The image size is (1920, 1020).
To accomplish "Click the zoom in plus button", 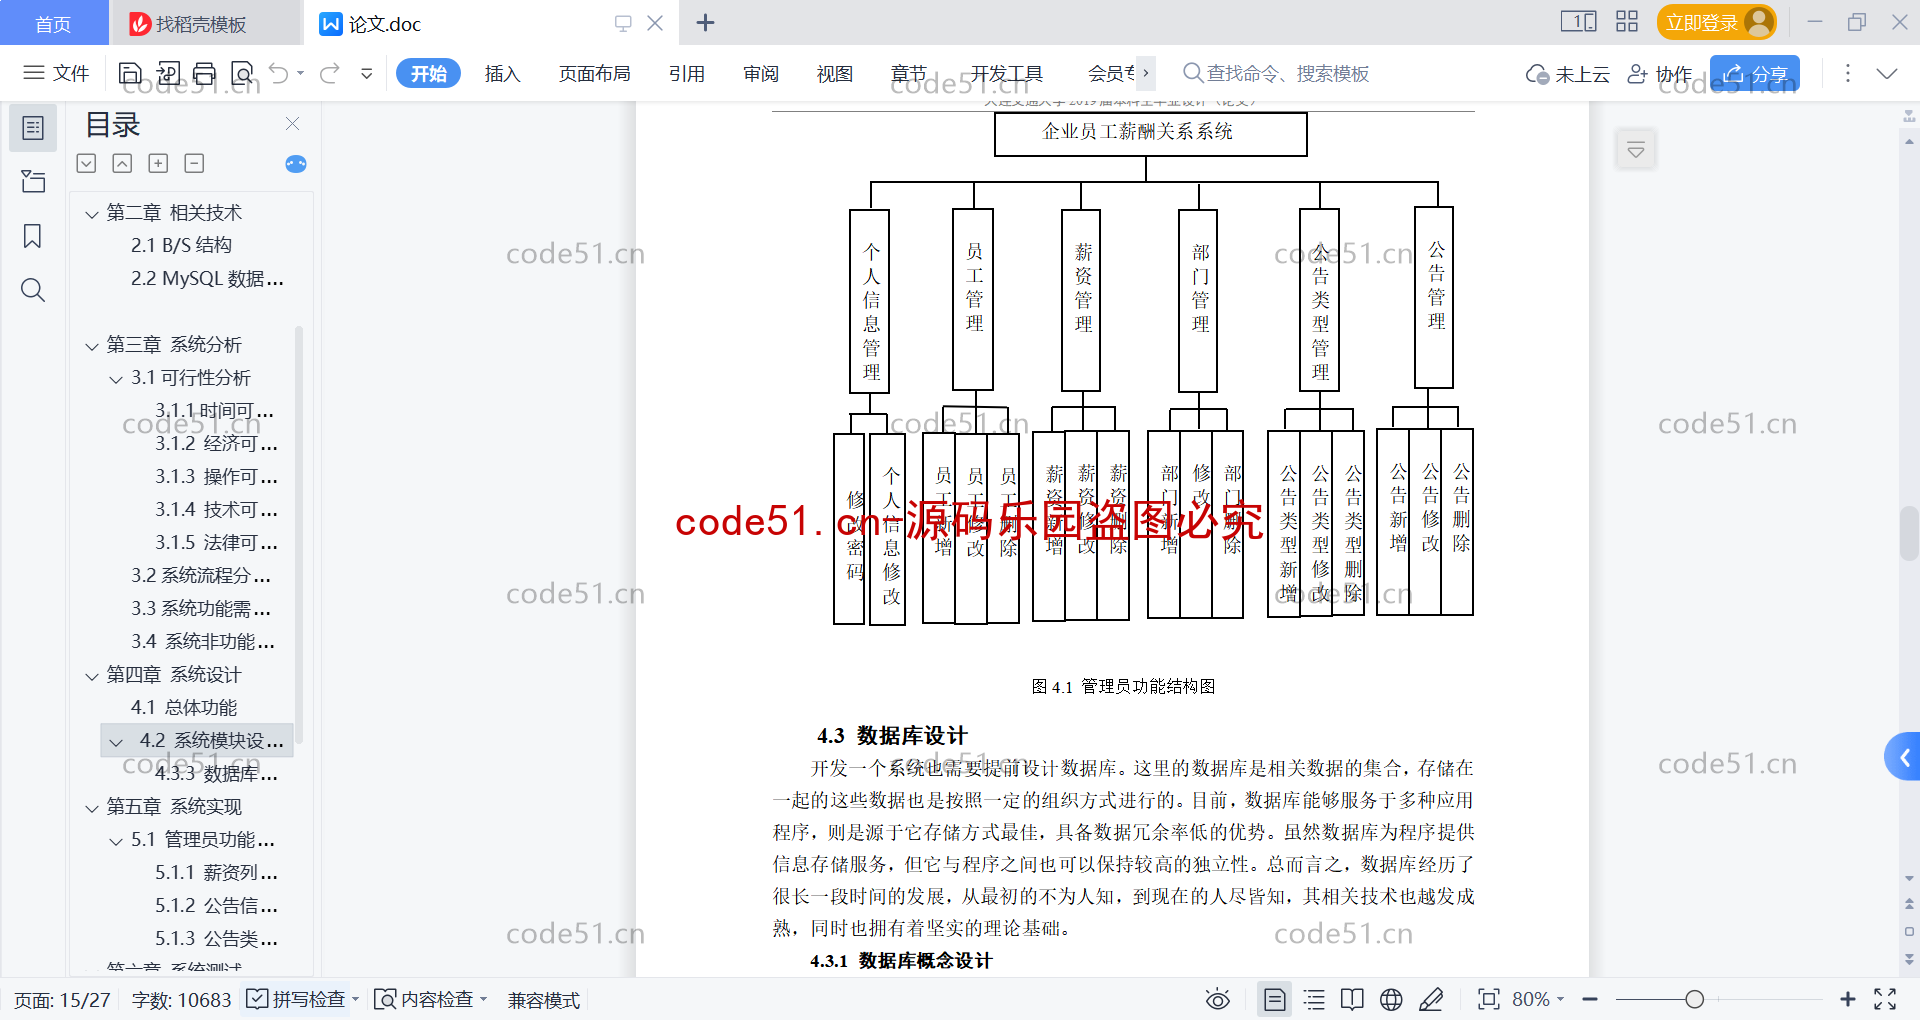I will (1847, 999).
